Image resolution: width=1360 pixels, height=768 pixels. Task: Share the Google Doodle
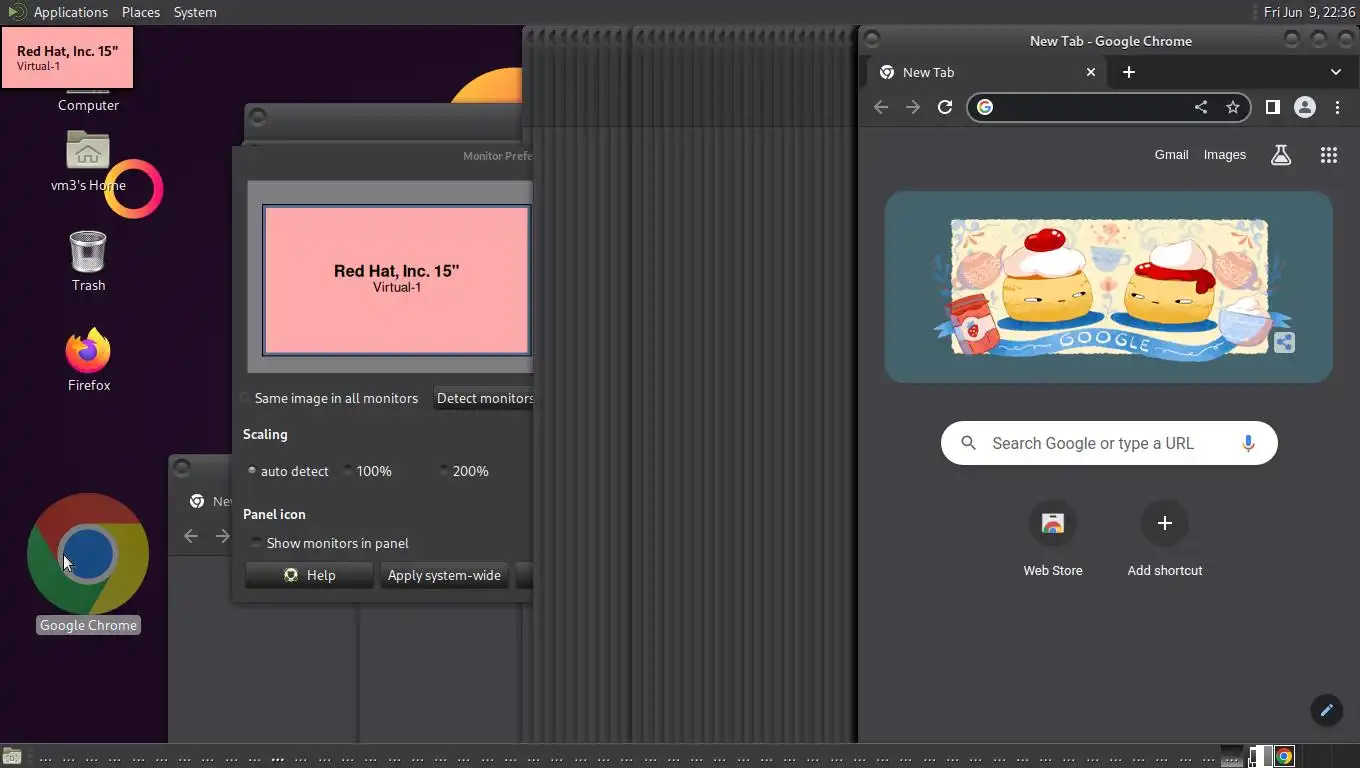click(x=1285, y=343)
